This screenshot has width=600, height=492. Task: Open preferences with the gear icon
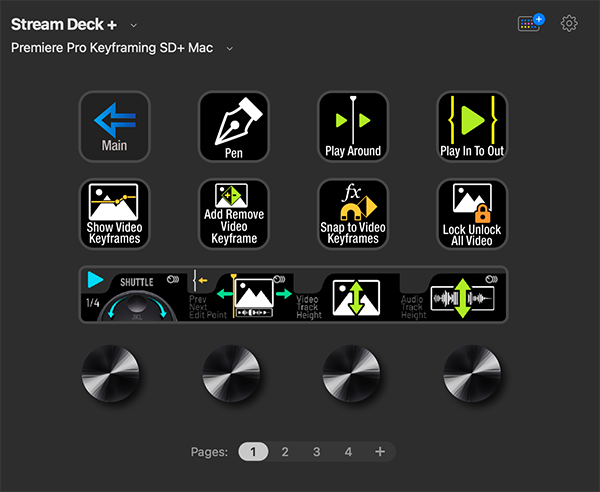(569, 24)
